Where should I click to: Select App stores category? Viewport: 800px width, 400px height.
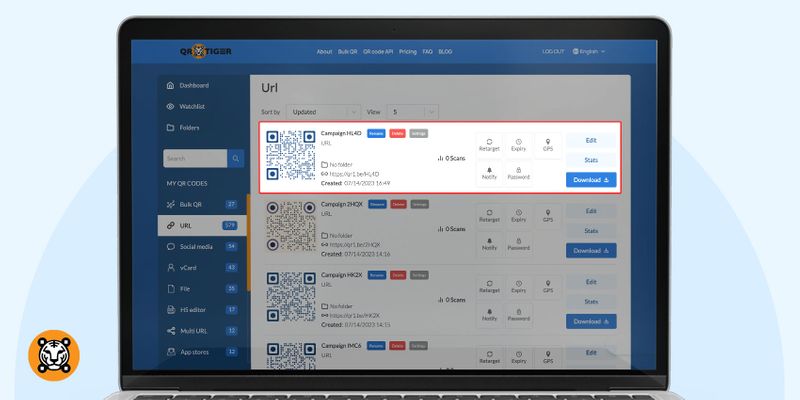pyautogui.click(x=202, y=352)
